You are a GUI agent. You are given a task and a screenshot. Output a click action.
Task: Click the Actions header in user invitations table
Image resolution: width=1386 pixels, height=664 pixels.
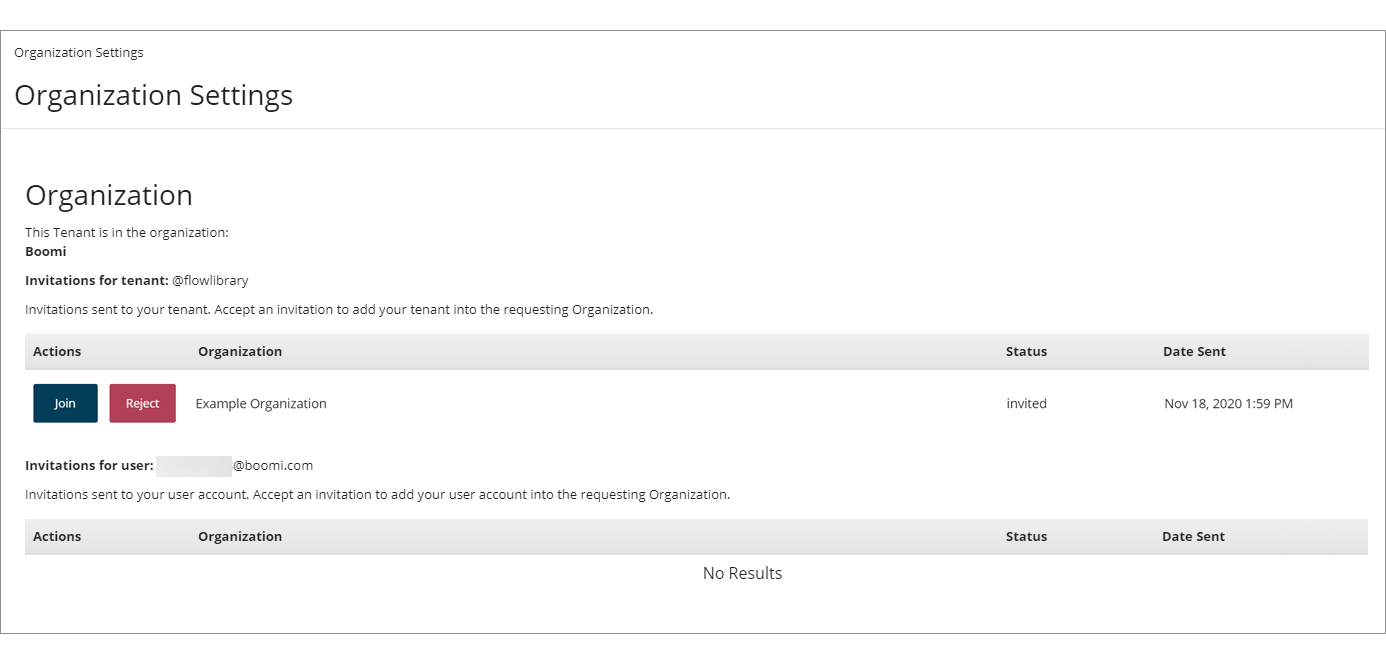pos(57,536)
